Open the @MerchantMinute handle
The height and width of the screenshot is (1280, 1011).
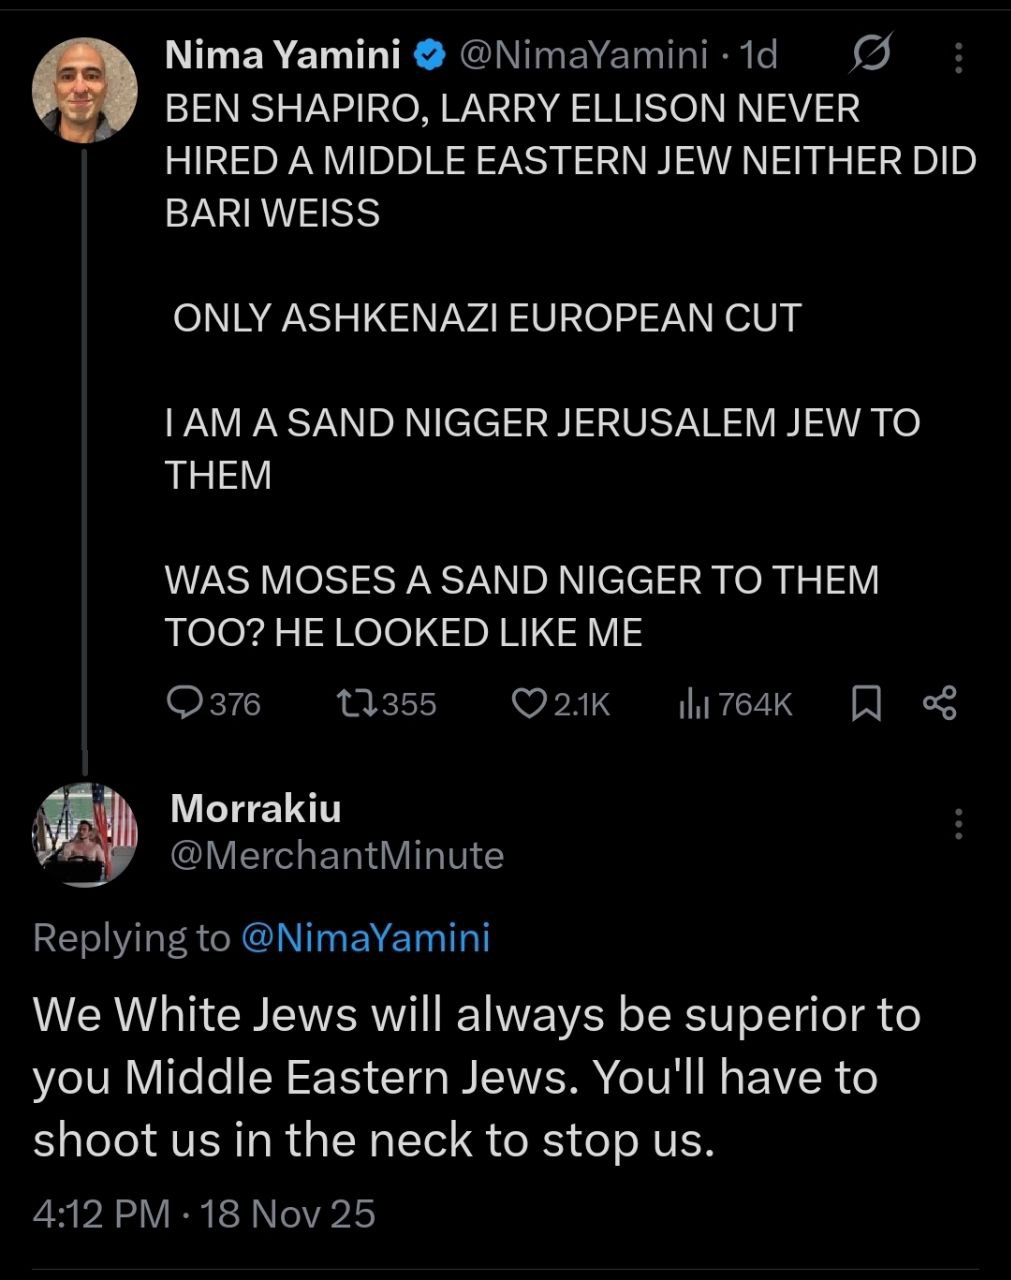337,855
